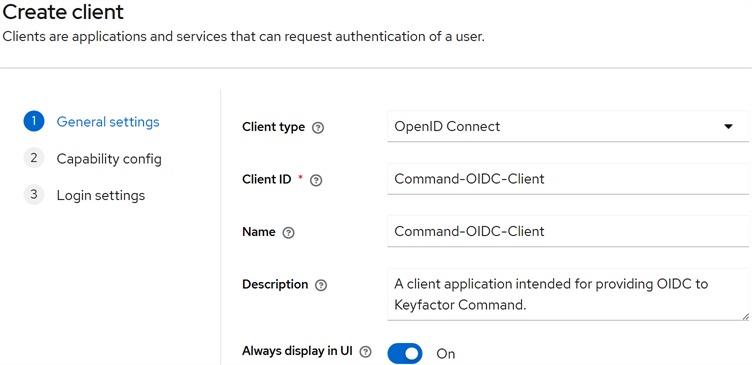Toggle Always display in UI switch
The image size is (752, 365).
point(405,353)
